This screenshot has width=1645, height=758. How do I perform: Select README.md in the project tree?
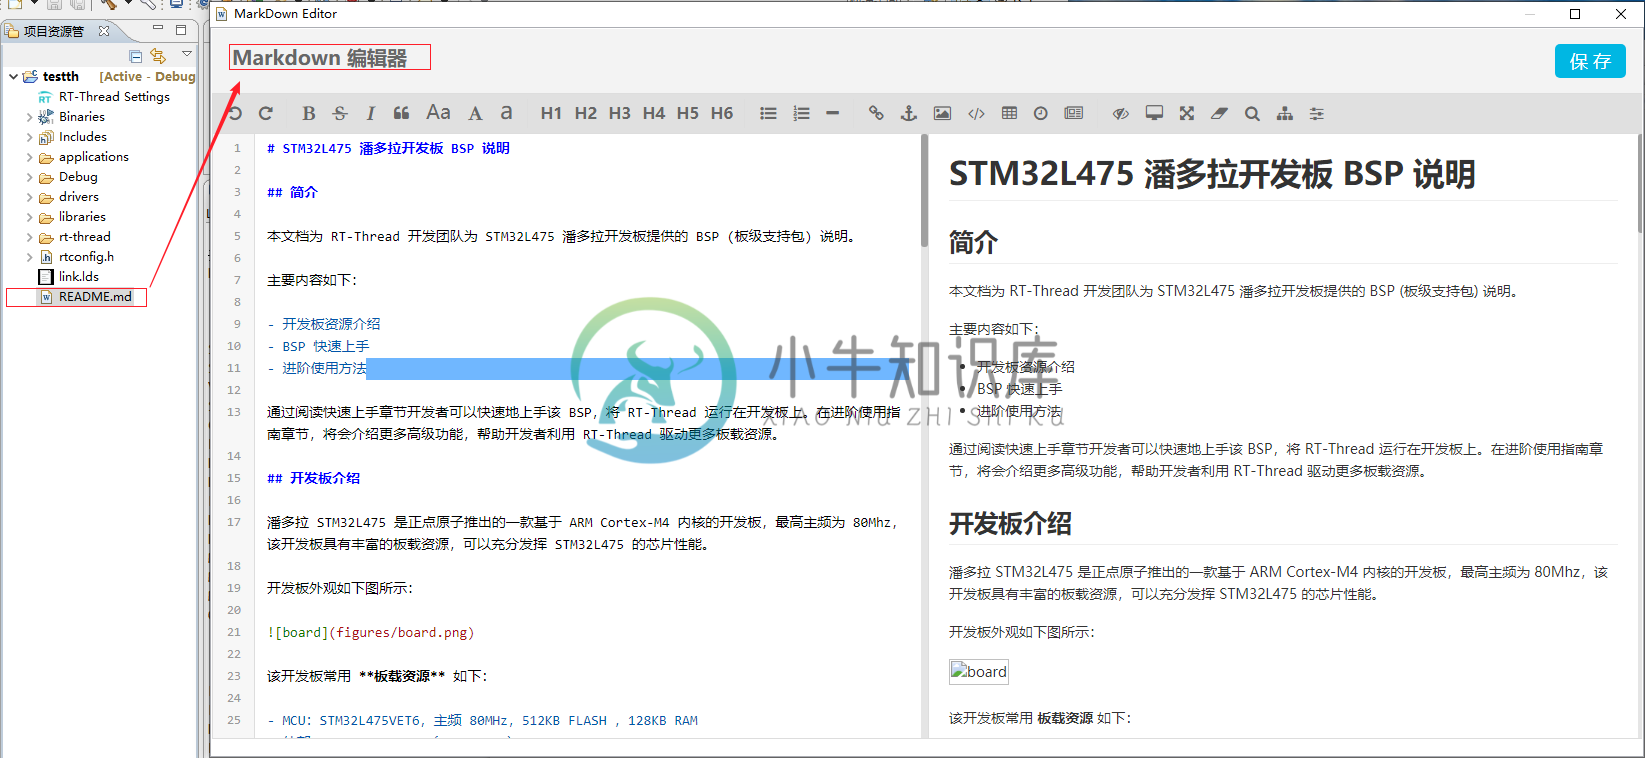(x=95, y=297)
